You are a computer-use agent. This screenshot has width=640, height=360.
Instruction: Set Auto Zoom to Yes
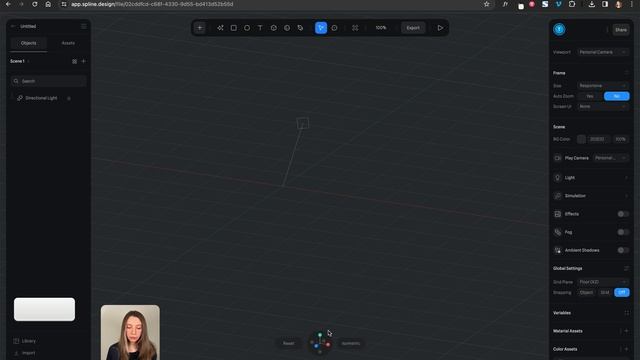tap(590, 96)
